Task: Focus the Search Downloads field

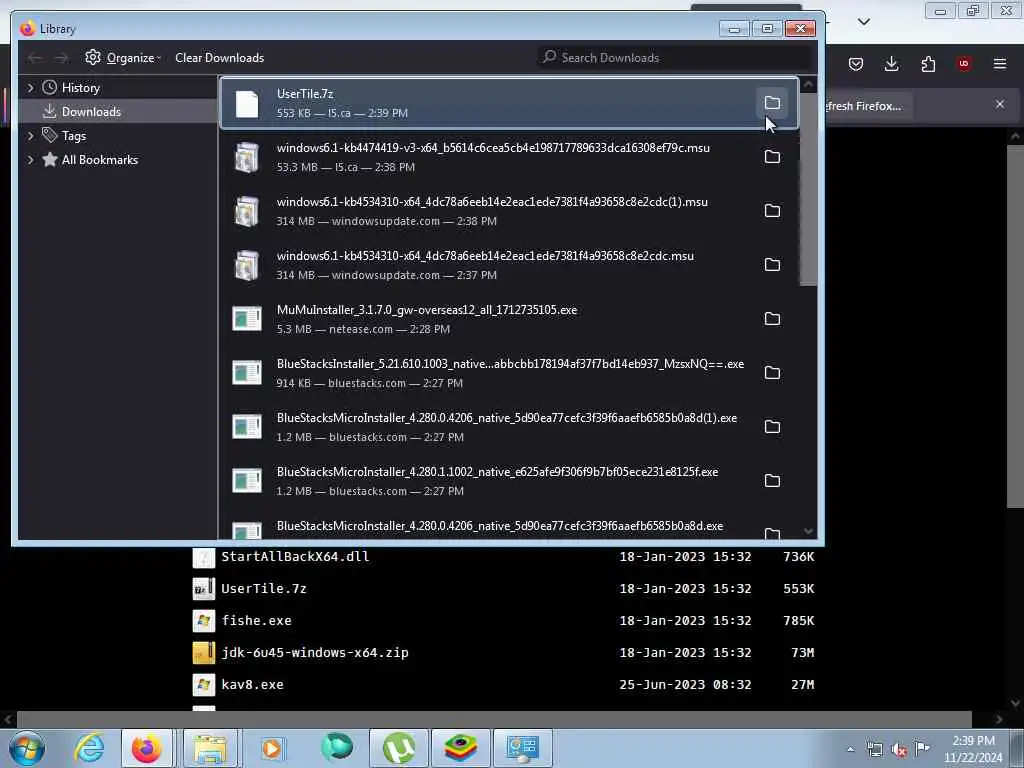Action: [x=676, y=57]
